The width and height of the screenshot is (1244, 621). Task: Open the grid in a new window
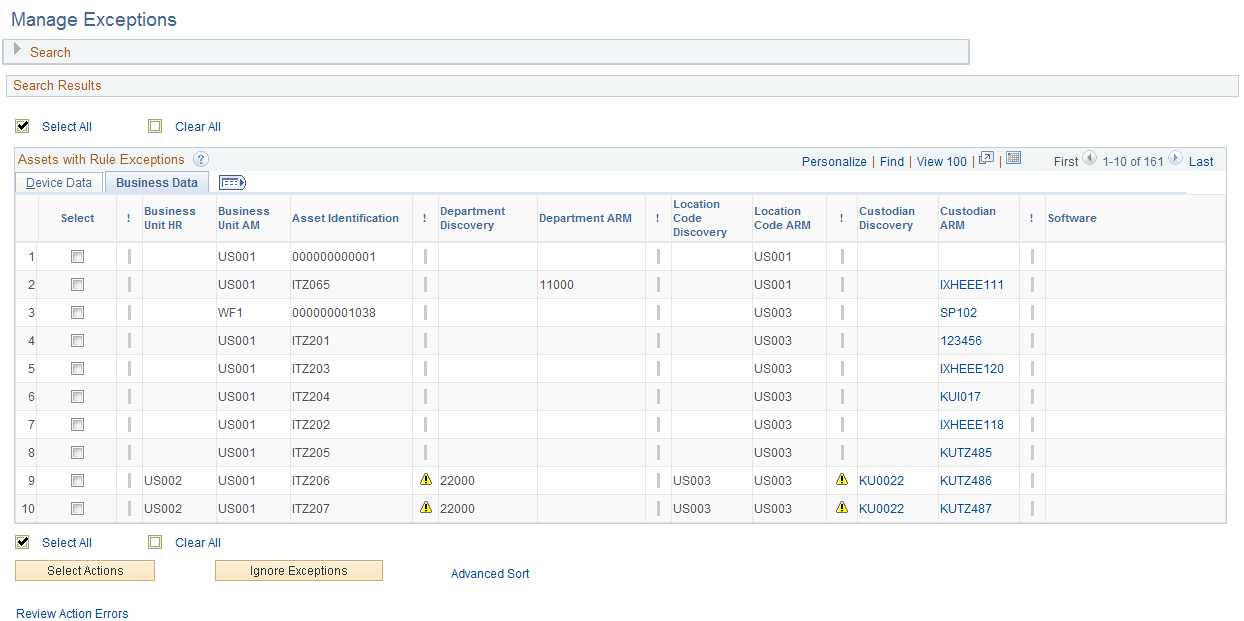click(987, 160)
